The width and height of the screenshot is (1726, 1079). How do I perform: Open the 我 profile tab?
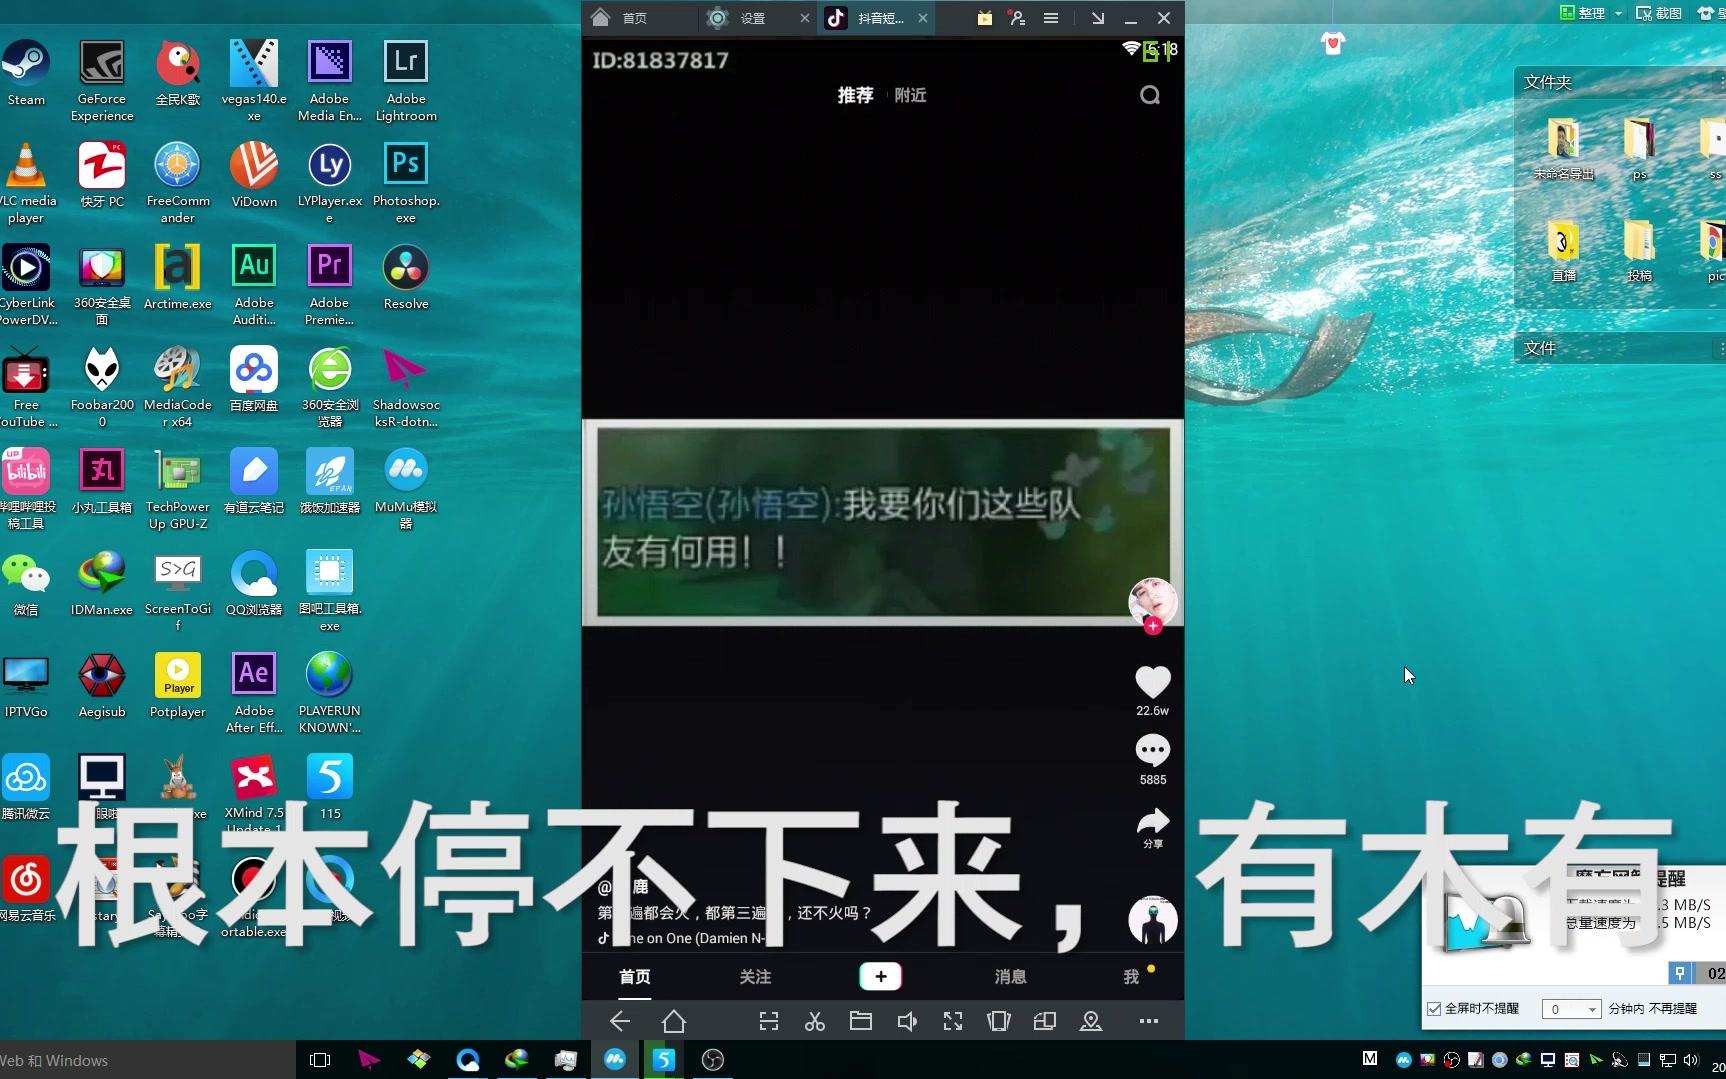1131,977
